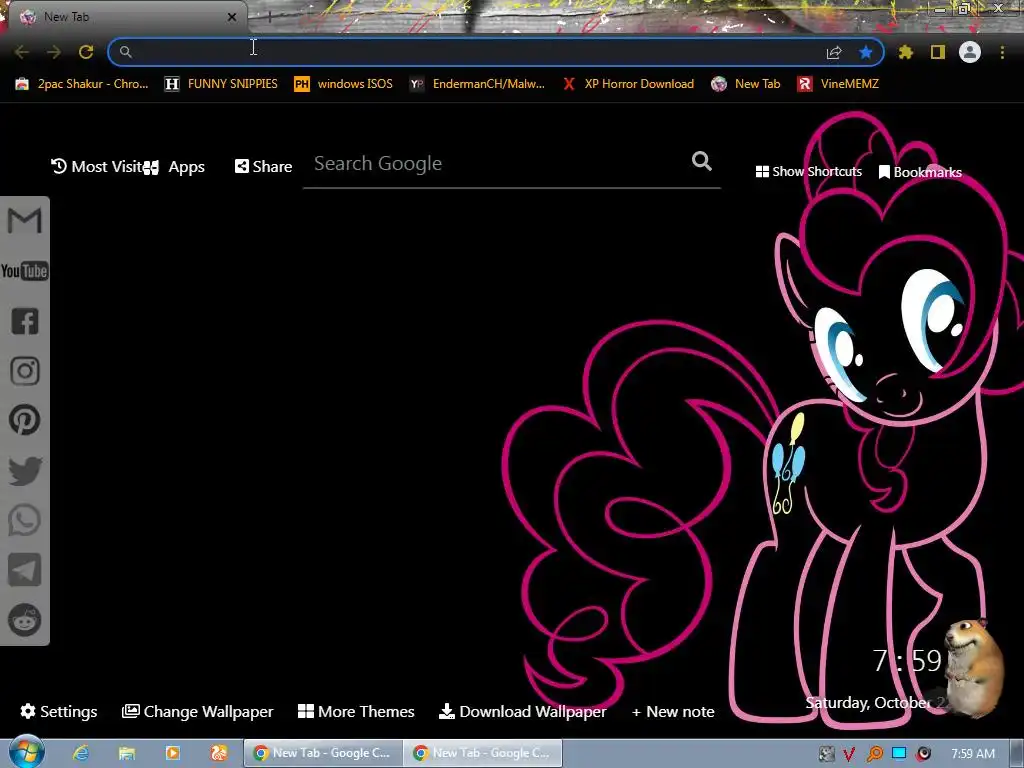Open the windows ISOS bookmark
This screenshot has height=768, width=1024.
coord(344,84)
